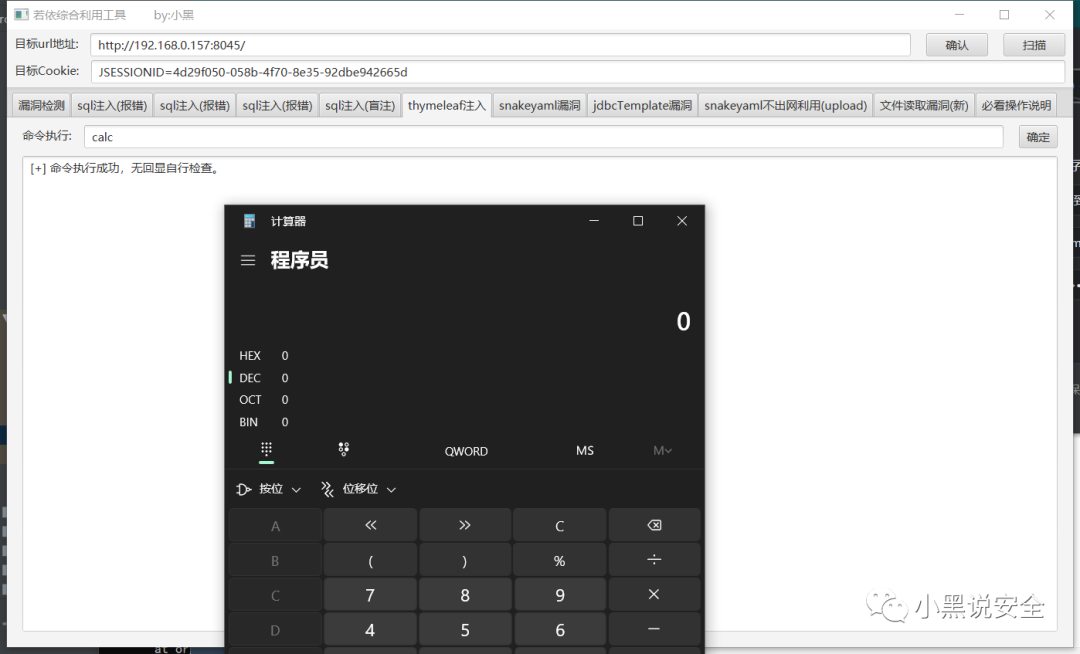Close the calculator window
Image resolution: width=1080 pixels, height=654 pixels.
point(682,221)
